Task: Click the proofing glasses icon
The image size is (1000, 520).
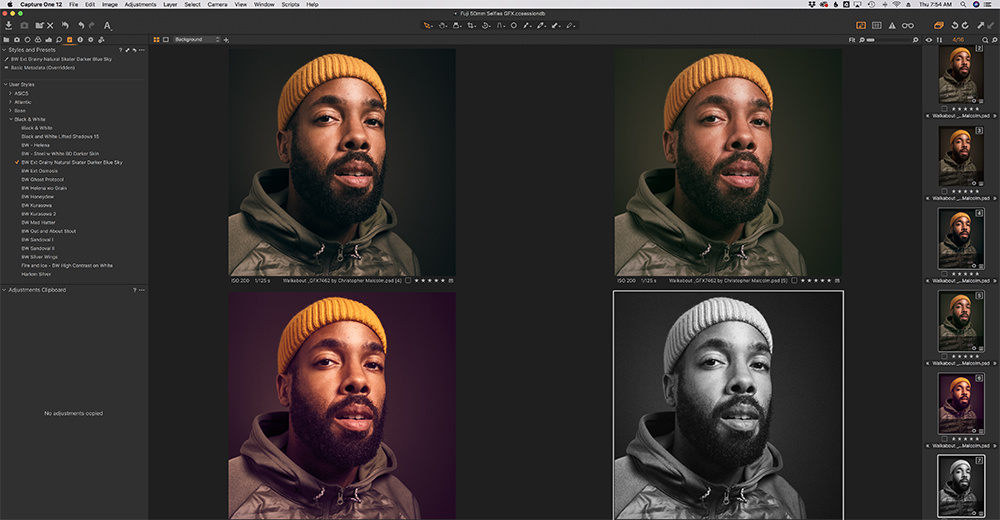Action: tap(908, 24)
